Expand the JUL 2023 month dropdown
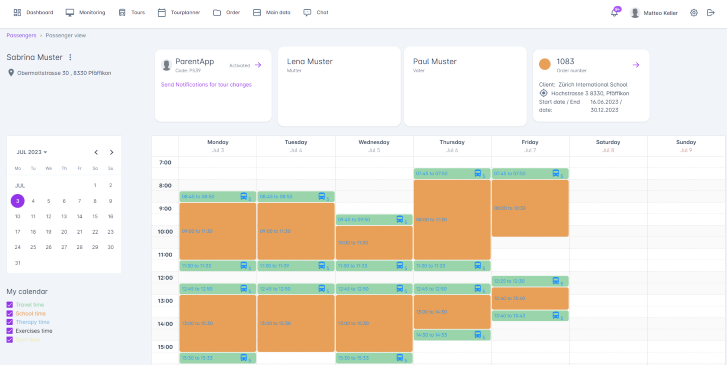 pos(32,152)
